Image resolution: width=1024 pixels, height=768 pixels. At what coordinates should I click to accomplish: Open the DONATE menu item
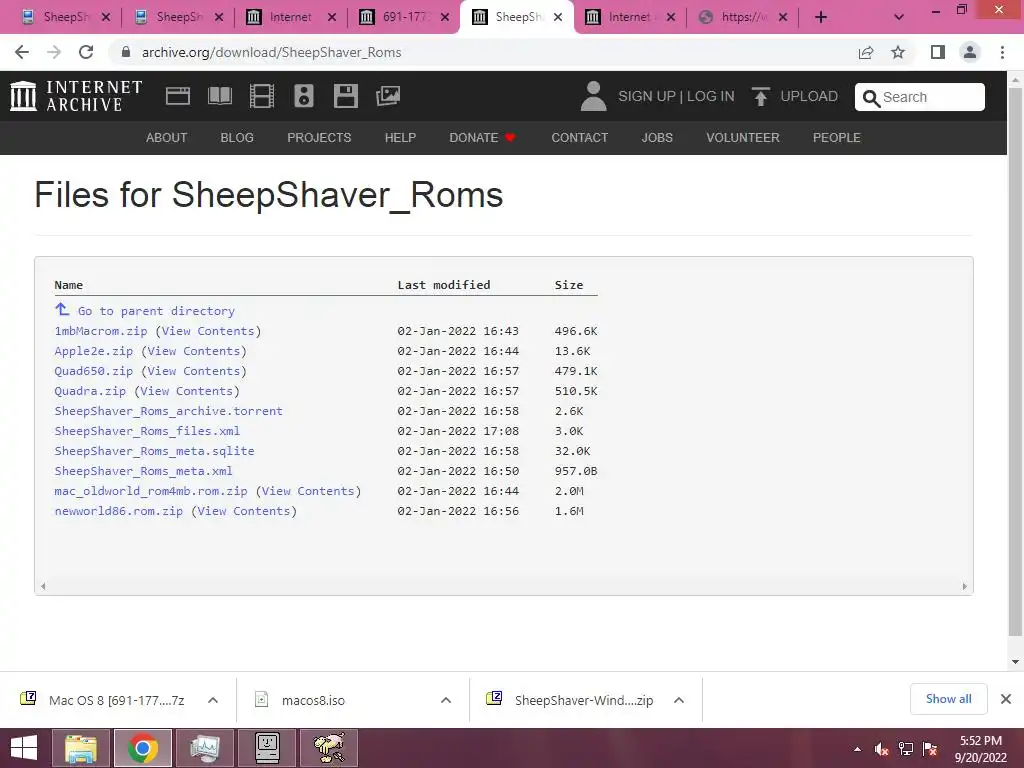click(482, 138)
